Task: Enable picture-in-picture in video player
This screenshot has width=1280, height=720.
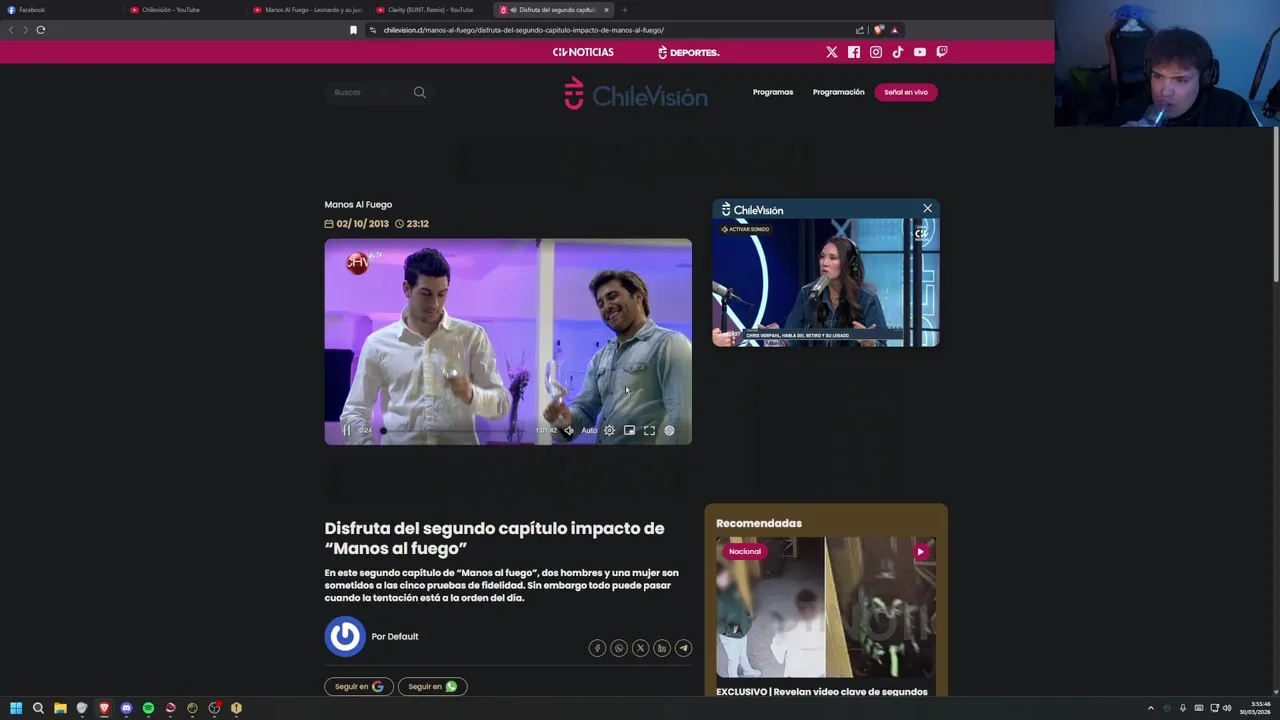Action: [629, 431]
